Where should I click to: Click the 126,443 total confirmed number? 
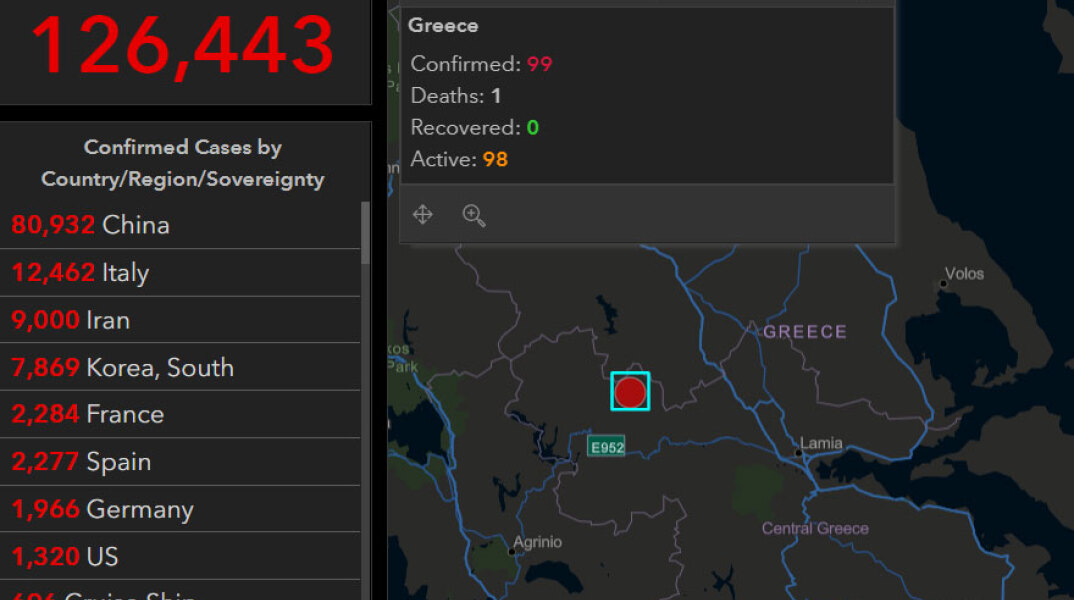pyautogui.click(x=182, y=45)
